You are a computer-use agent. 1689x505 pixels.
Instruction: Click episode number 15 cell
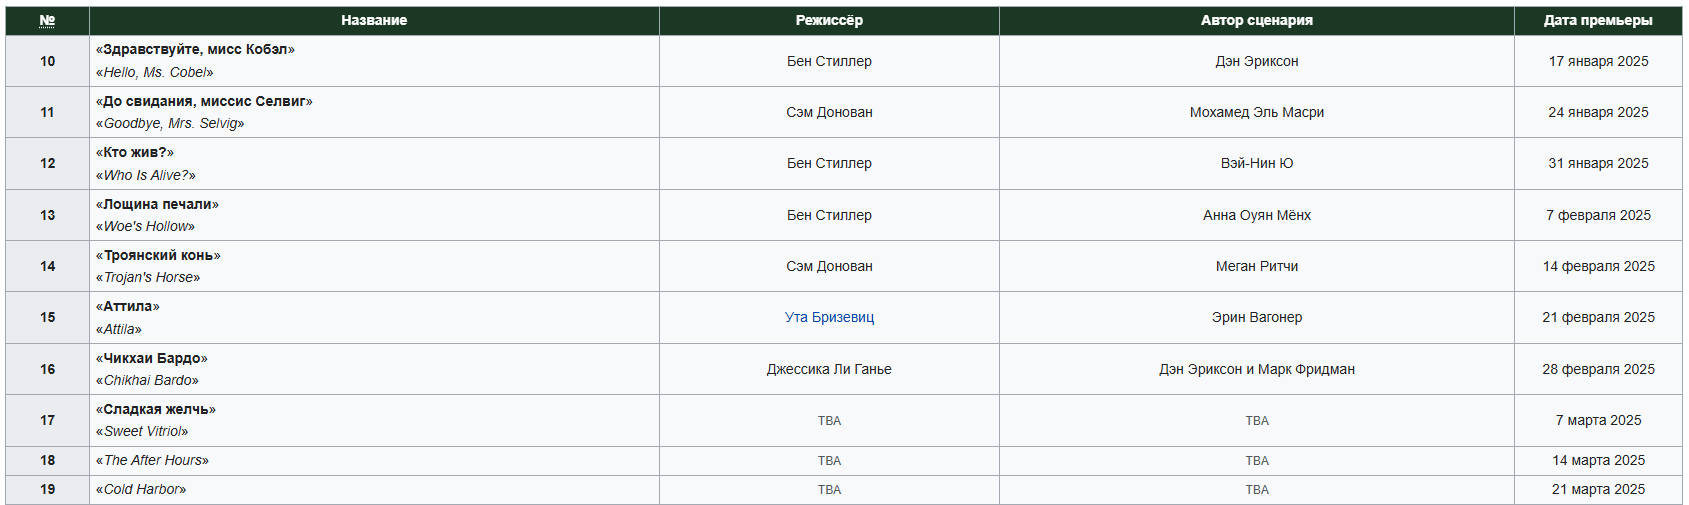tap(47, 317)
